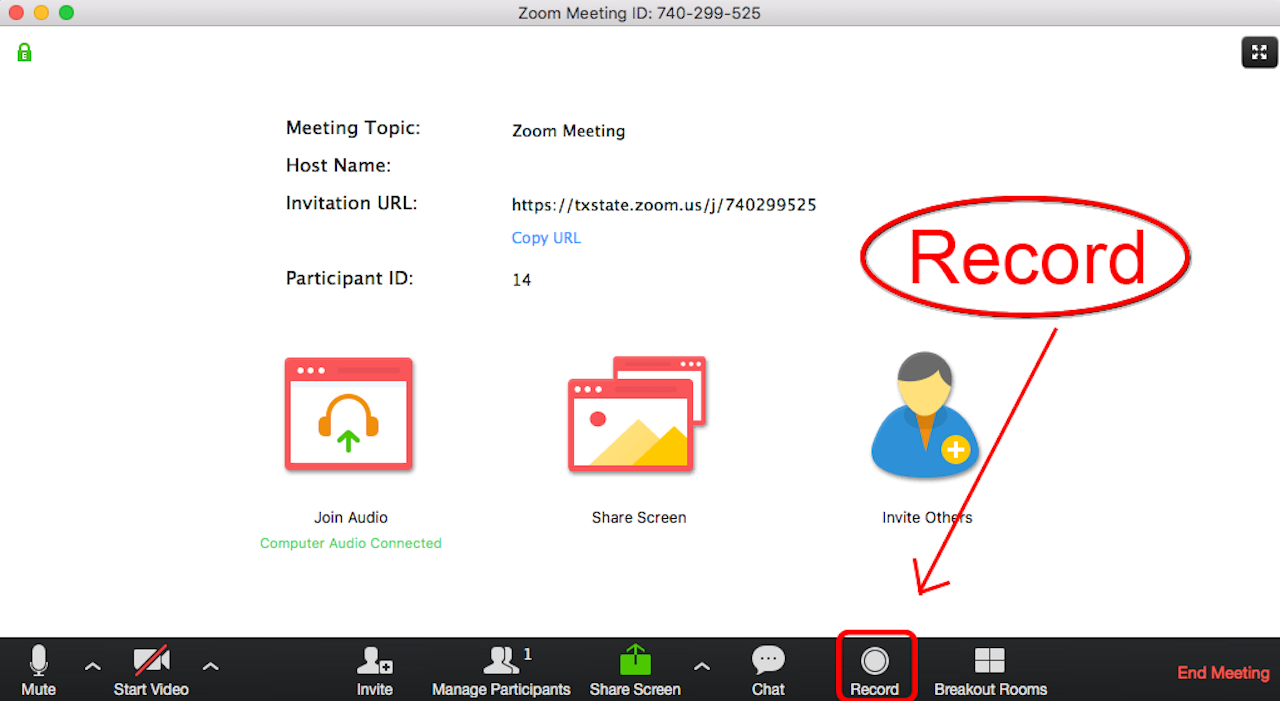The image size is (1280, 701).
Task: Start recording with the Record button
Action: point(875,667)
